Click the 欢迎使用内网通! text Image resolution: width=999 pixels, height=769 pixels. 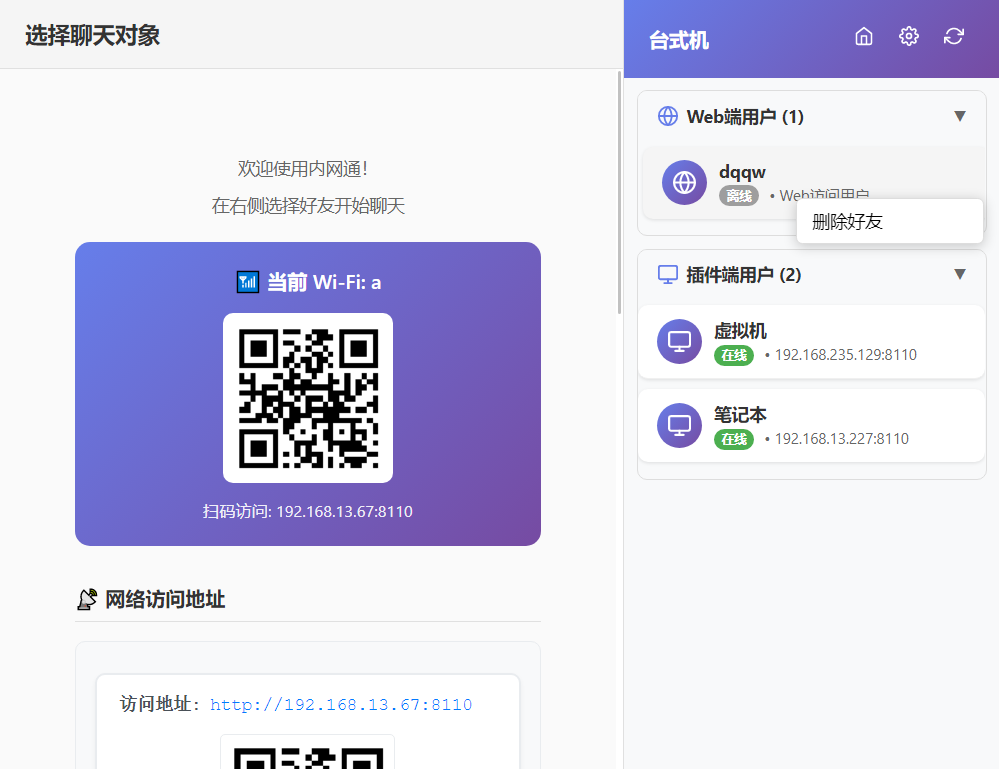tap(303, 169)
